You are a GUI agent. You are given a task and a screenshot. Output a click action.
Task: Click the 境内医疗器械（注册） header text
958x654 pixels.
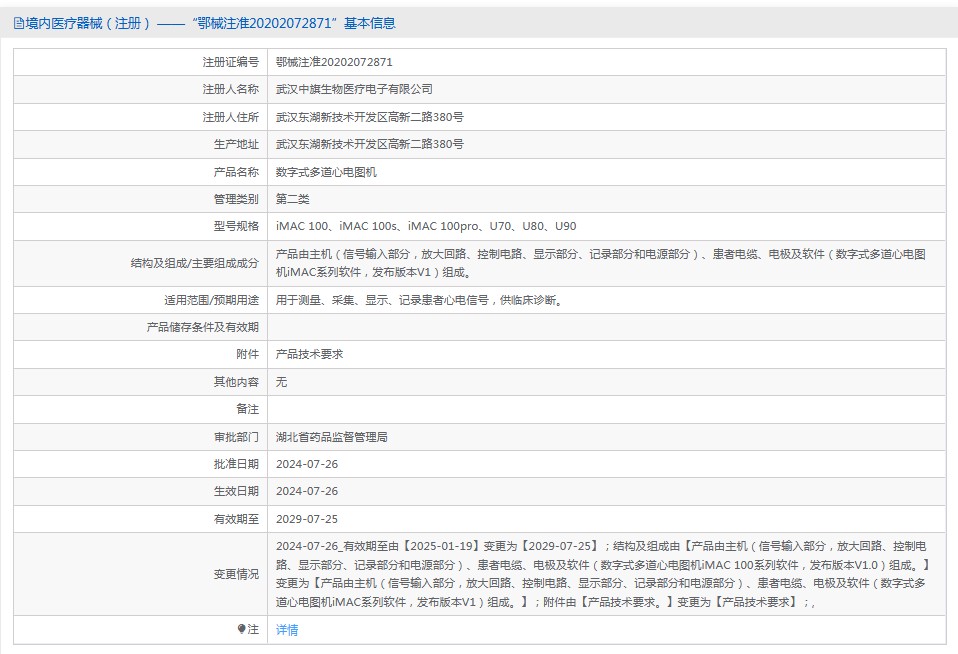pos(85,22)
